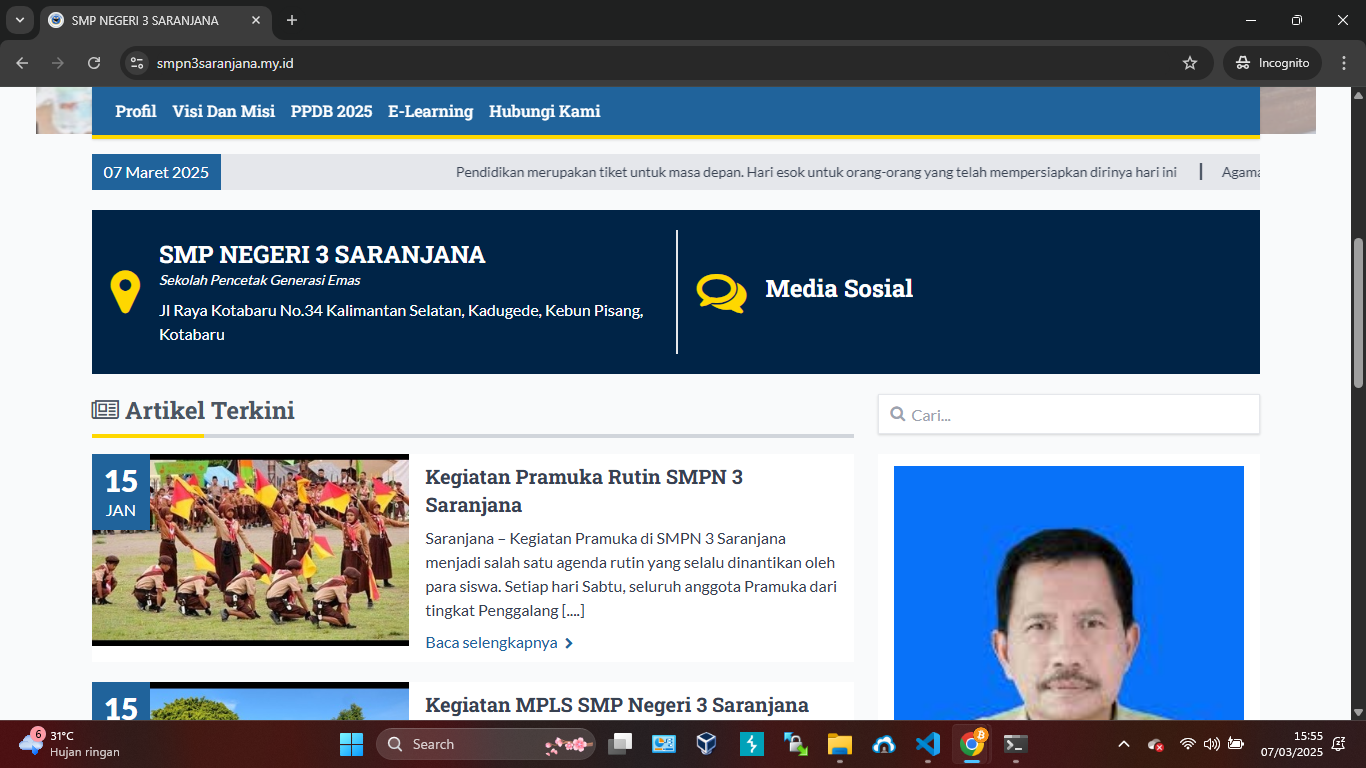This screenshot has width=1366, height=768.
Task: Click the scrollbar up arrow
Action: click(x=1358, y=94)
